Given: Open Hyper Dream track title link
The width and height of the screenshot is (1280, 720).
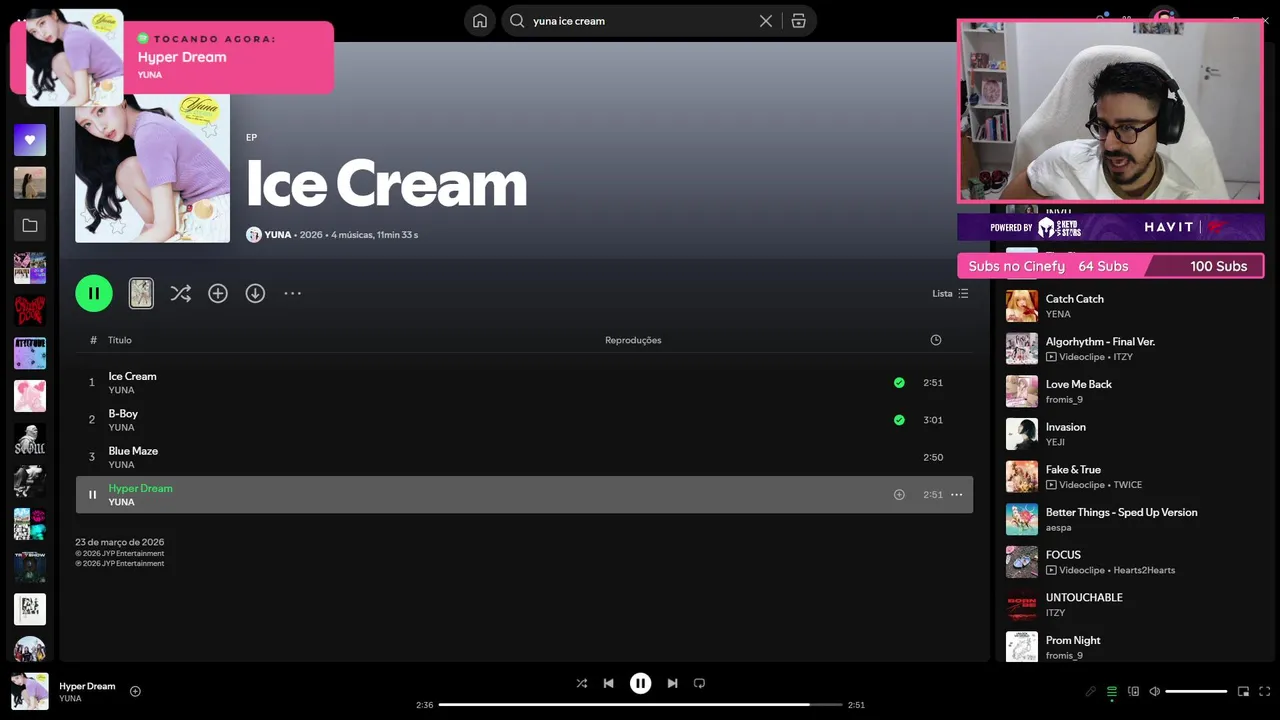Looking at the screenshot, I should pyautogui.click(x=141, y=488).
